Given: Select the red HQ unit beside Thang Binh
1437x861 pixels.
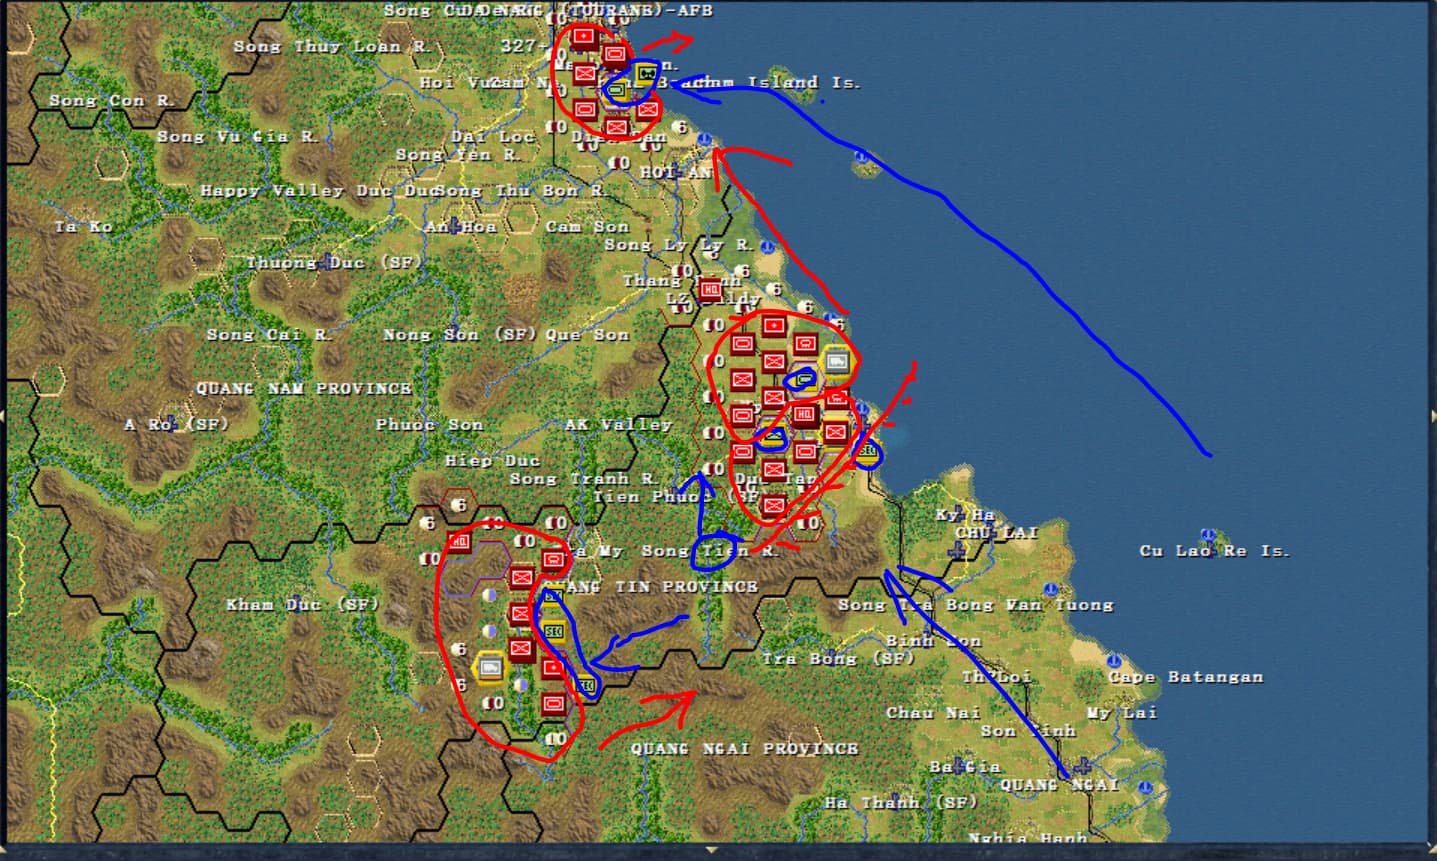Looking at the screenshot, I should point(710,290).
